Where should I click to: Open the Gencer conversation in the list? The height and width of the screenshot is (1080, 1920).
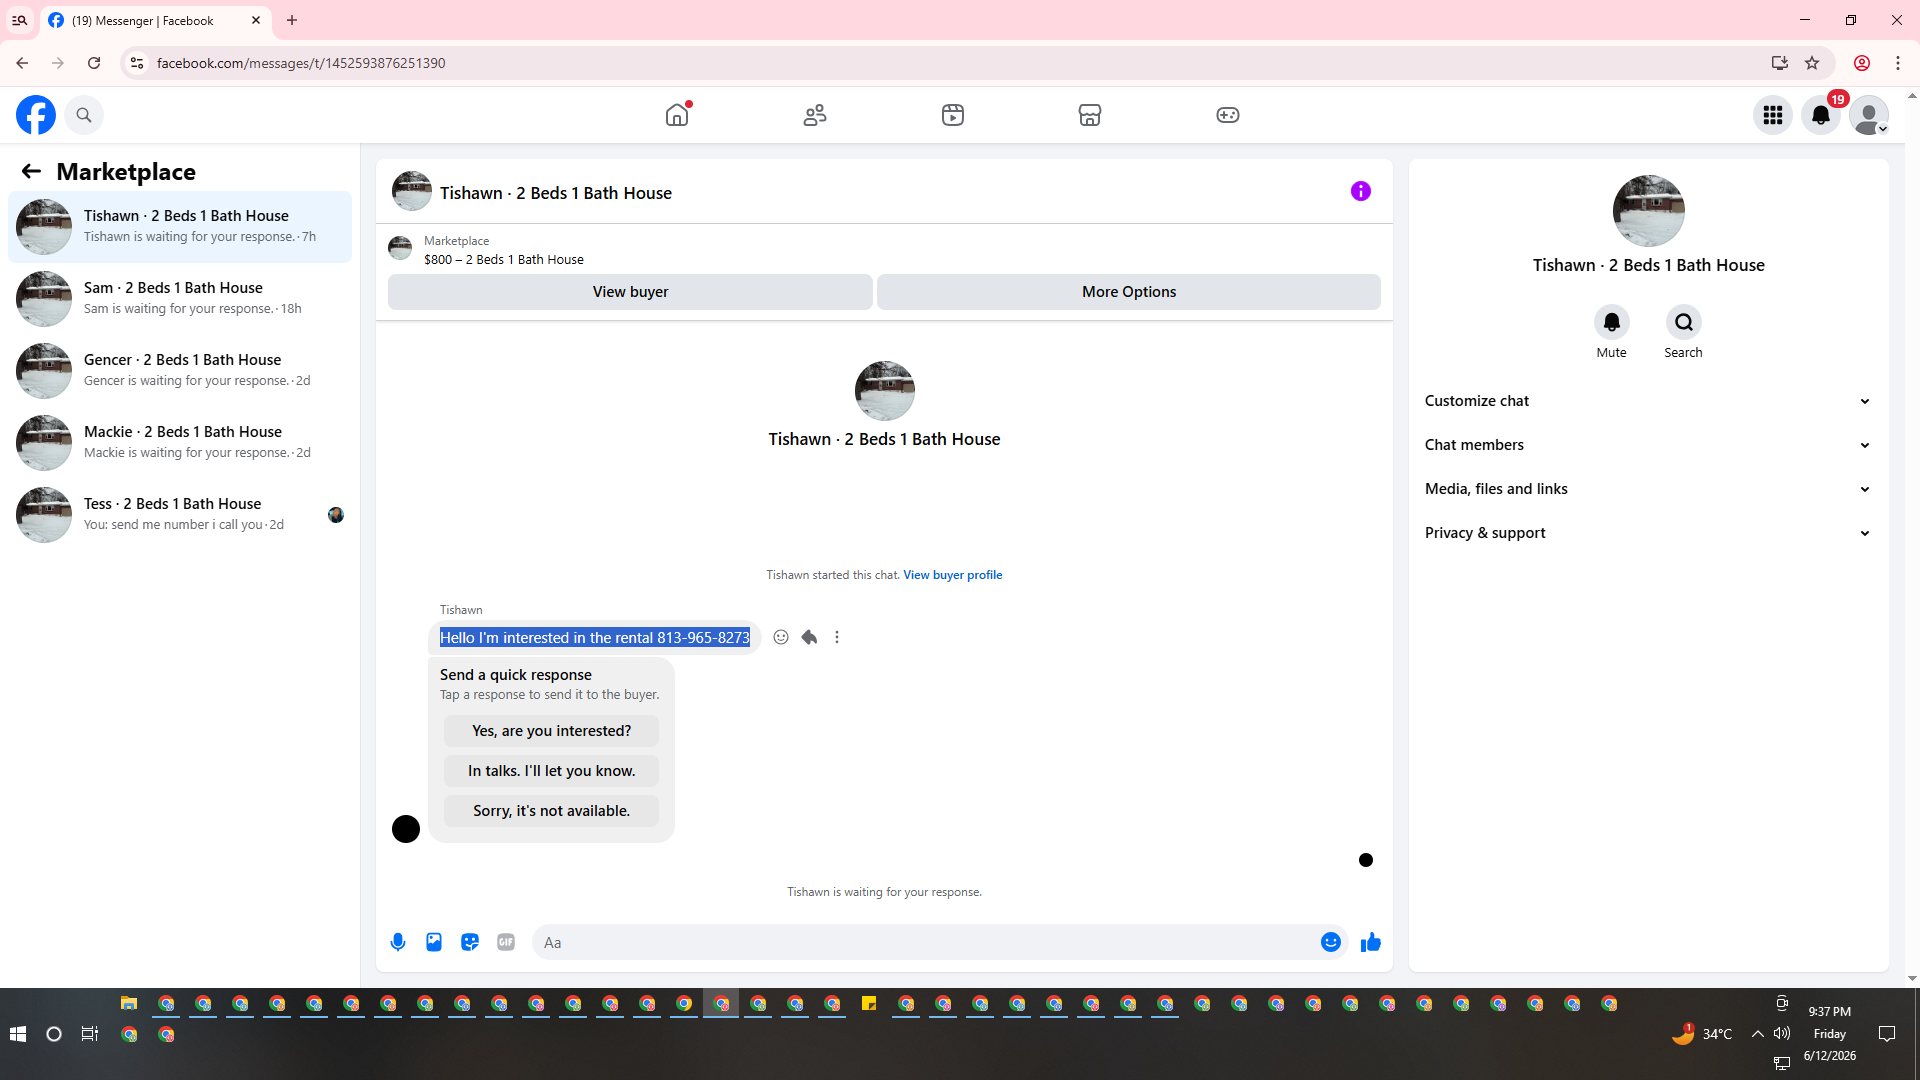point(180,371)
